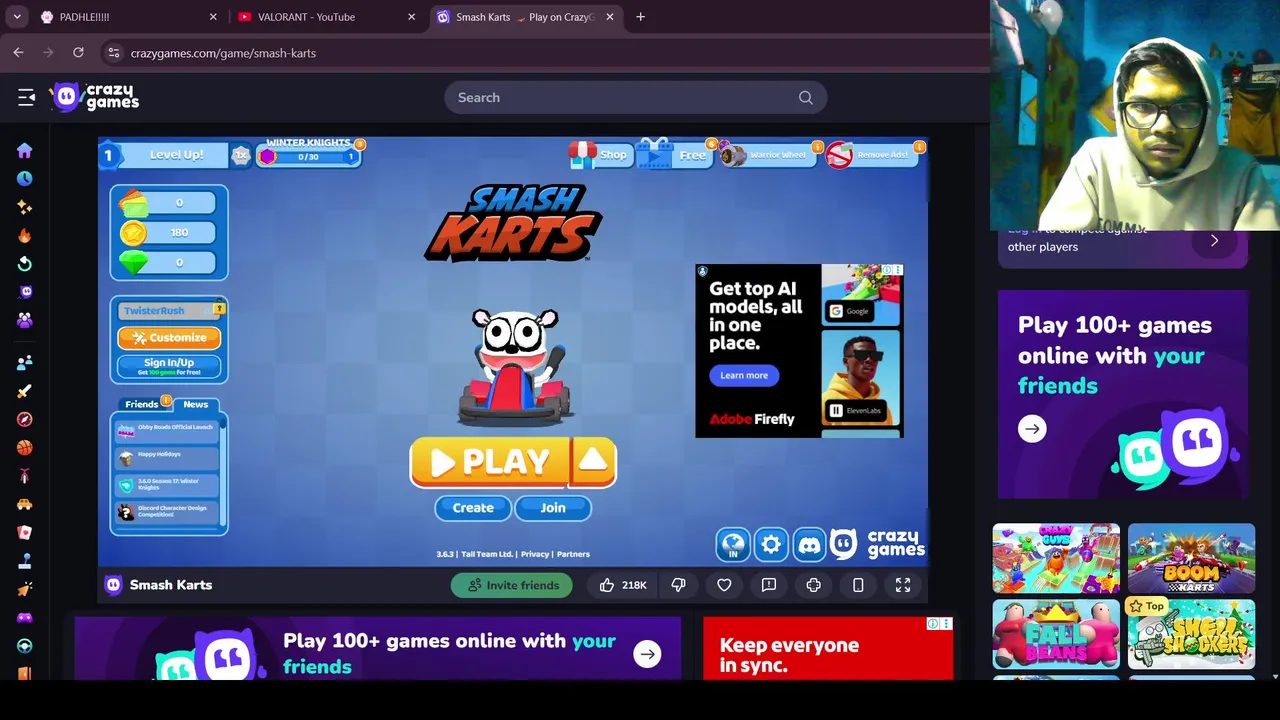Click Sign In/Up button
The image size is (1280, 720).
(x=169, y=367)
